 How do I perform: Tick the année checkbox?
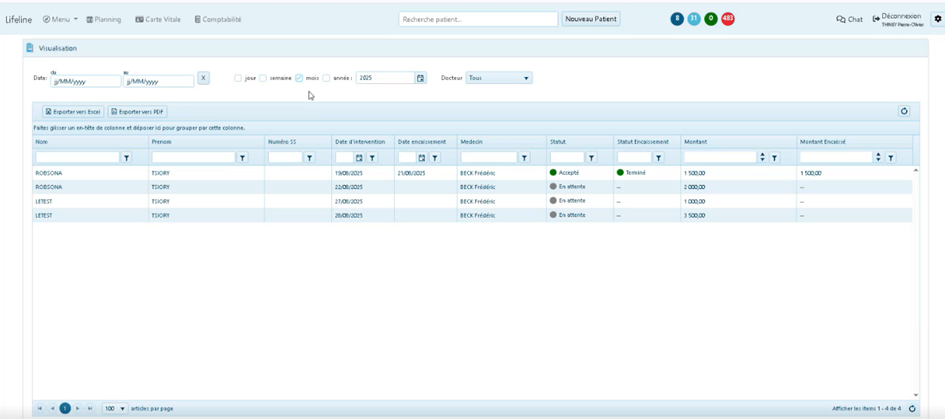point(326,78)
